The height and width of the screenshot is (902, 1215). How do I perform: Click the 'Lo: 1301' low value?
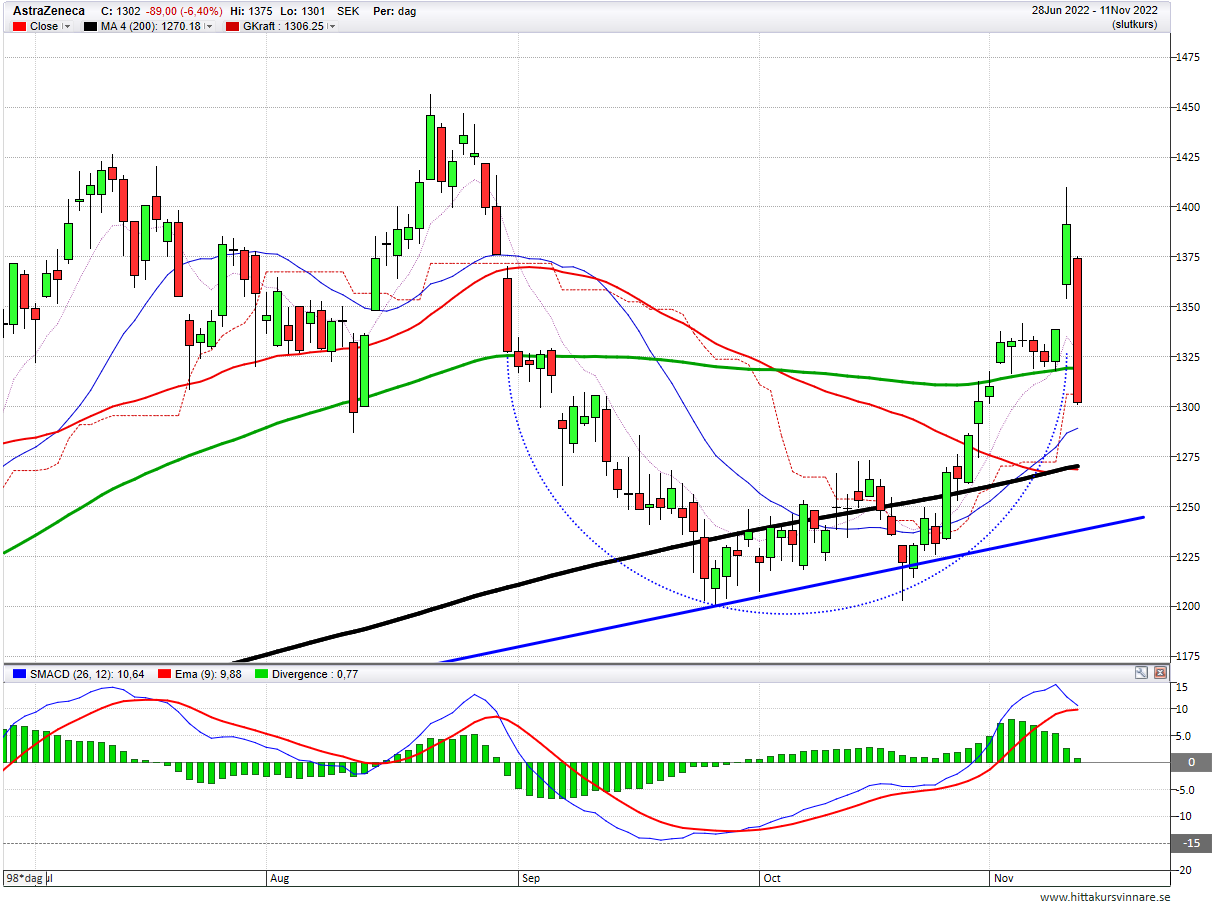[302, 11]
